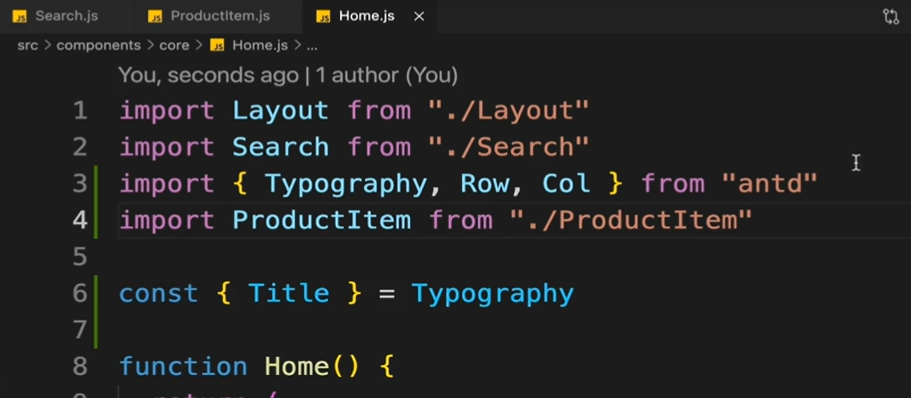The height and width of the screenshot is (398, 911).
Task: Open the 'You, seconds ago' blame annotation
Action: click(209, 76)
